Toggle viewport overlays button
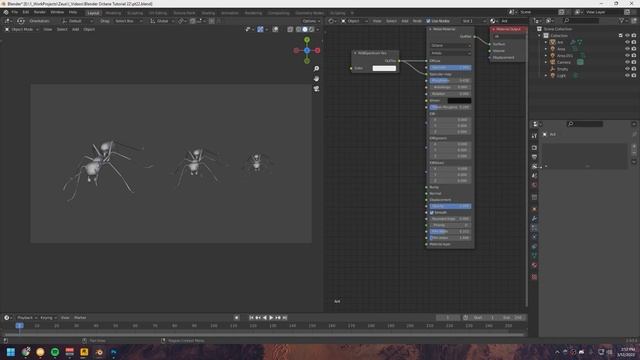 point(276,29)
